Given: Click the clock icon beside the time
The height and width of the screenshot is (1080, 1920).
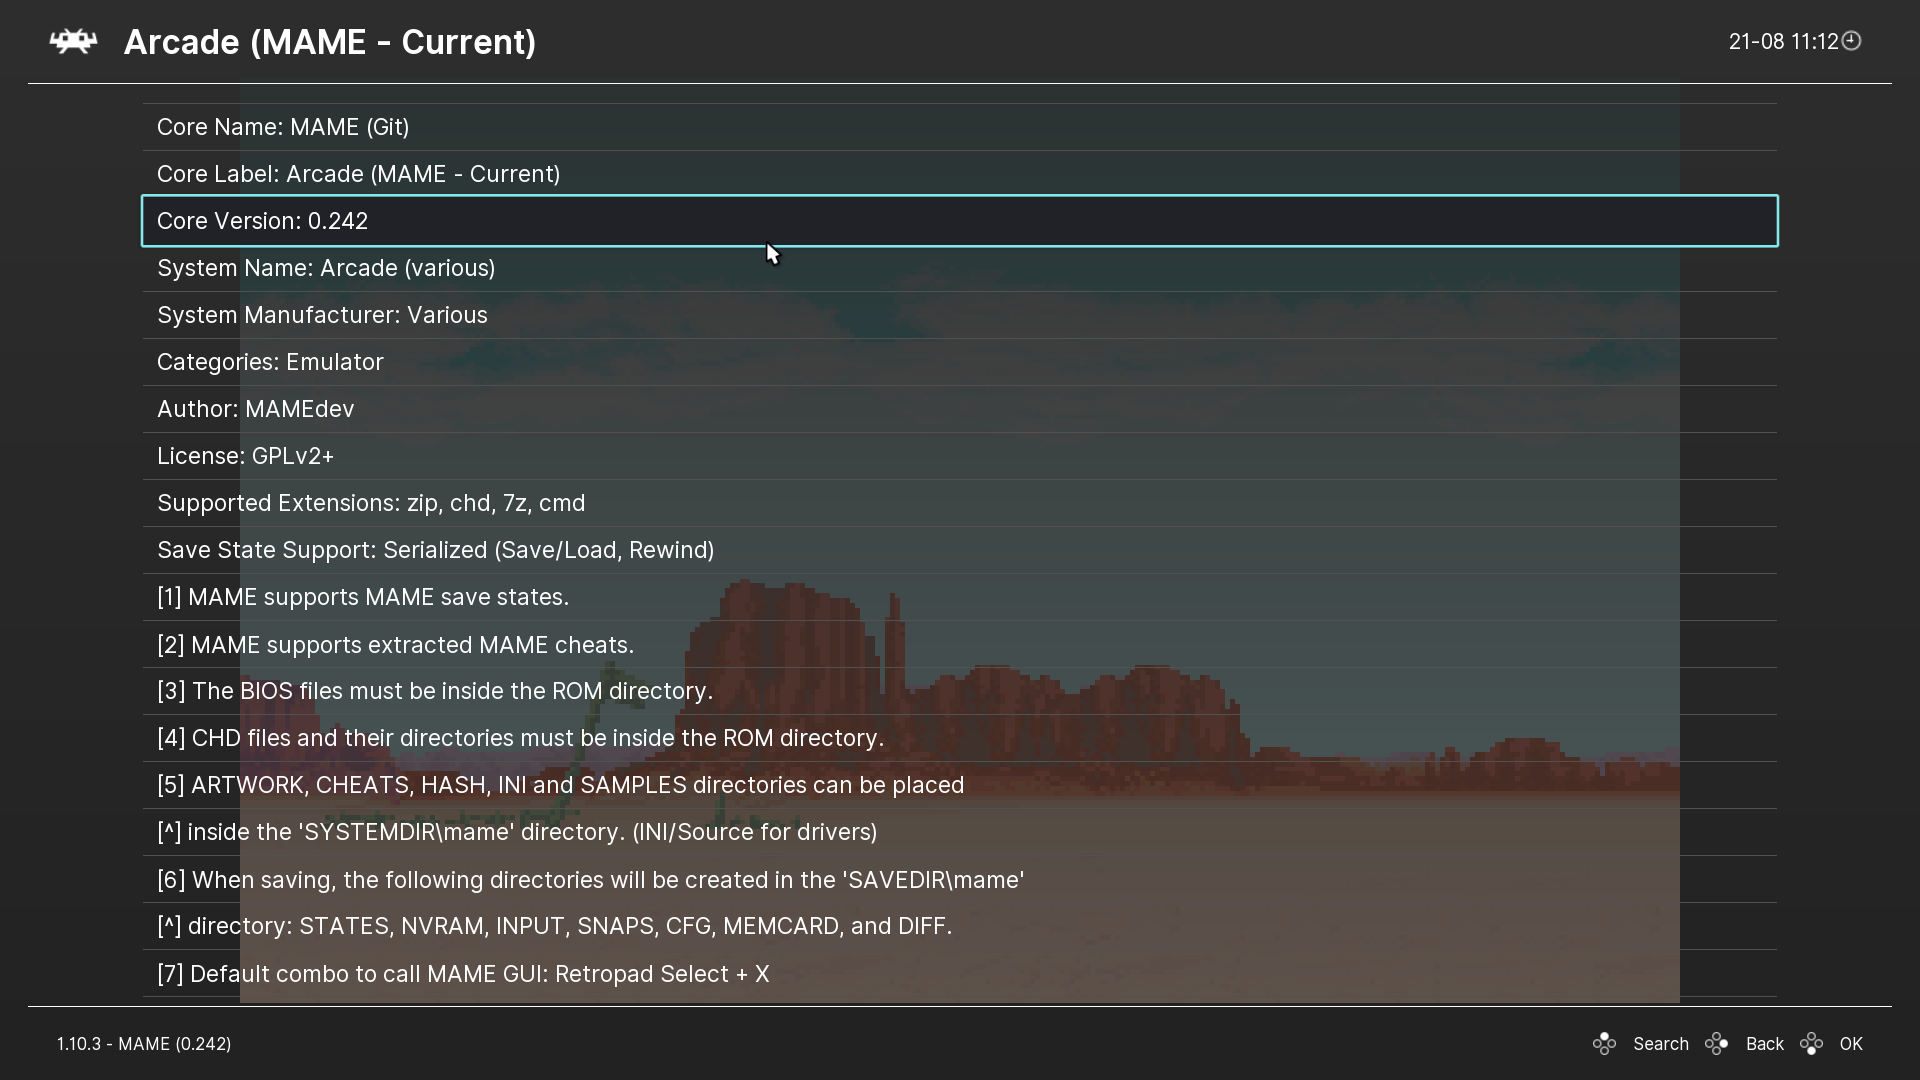Looking at the screenshot, I should click(x=1852, y=41).
